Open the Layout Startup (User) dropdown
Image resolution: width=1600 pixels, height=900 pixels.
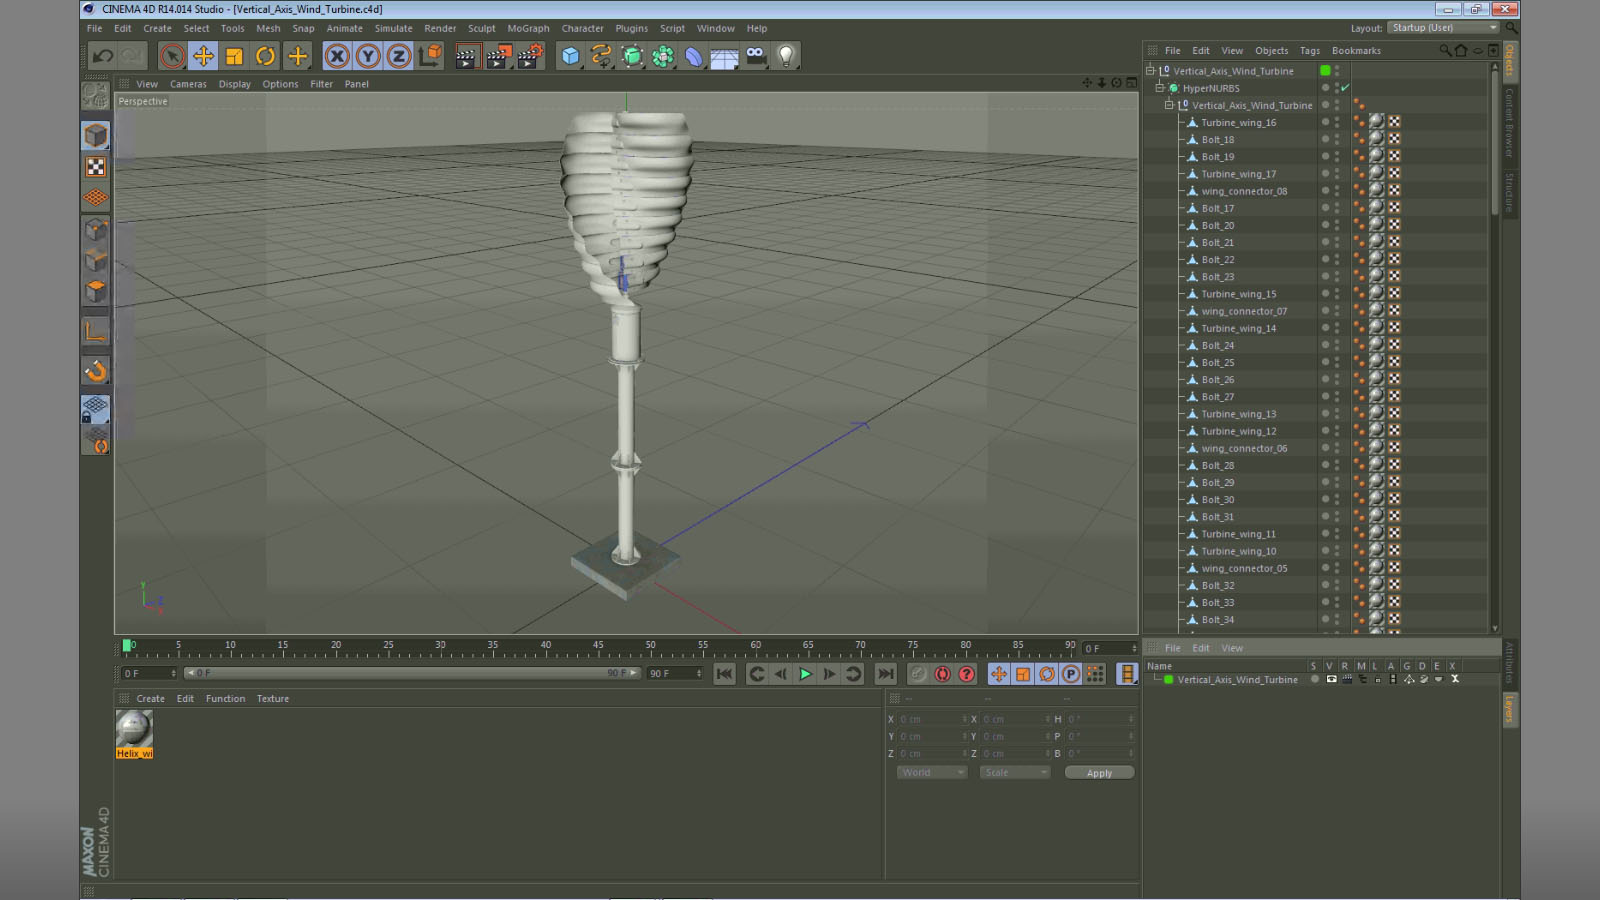tap(1444, 28)
